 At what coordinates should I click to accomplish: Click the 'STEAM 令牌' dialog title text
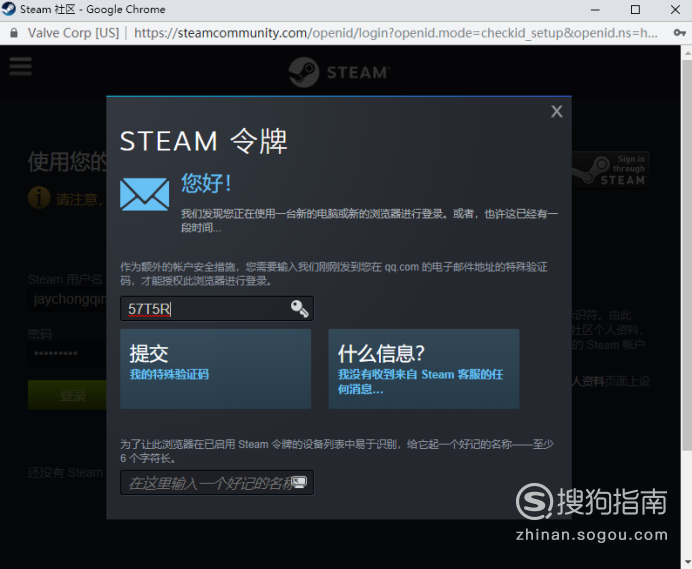203,141
